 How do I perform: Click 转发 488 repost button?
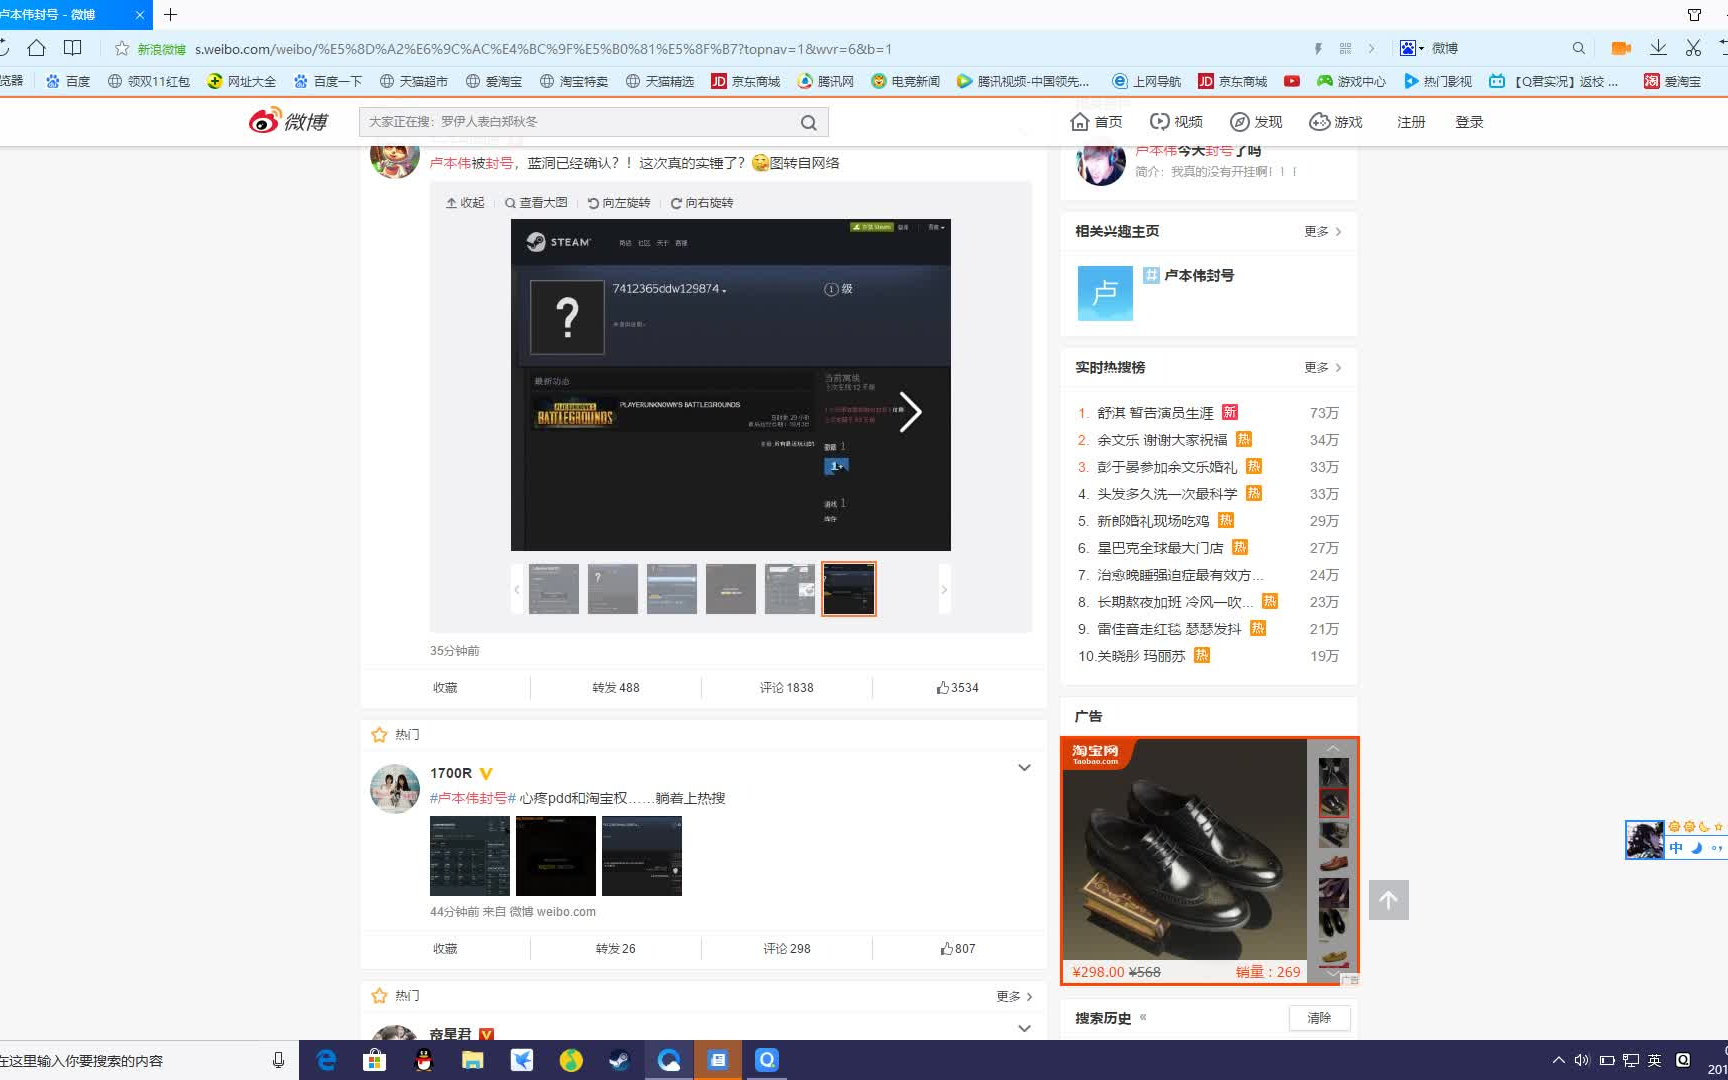click(616, 688)
